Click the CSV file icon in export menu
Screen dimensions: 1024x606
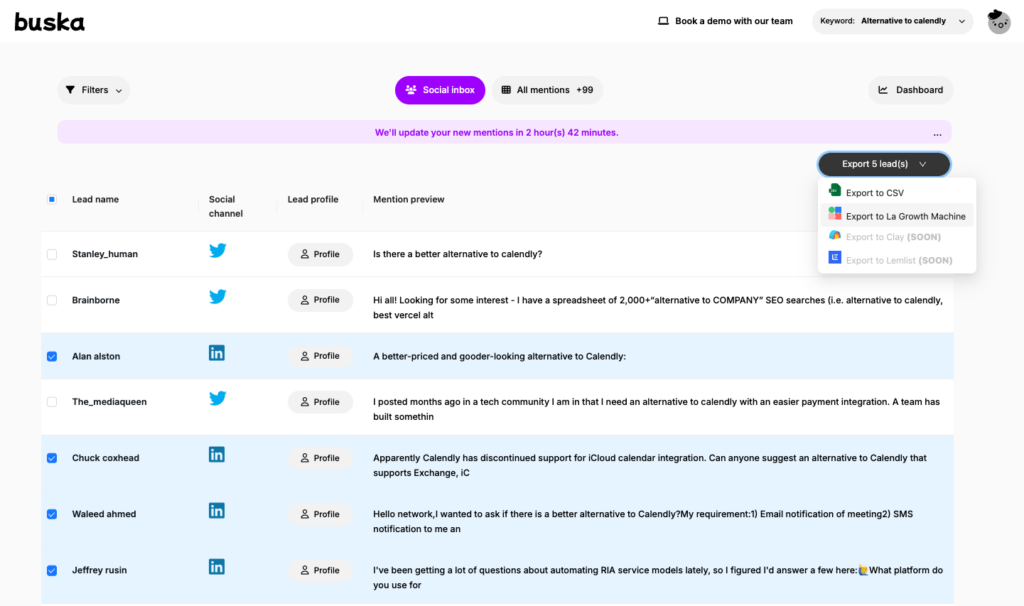(x=835, y=190)
